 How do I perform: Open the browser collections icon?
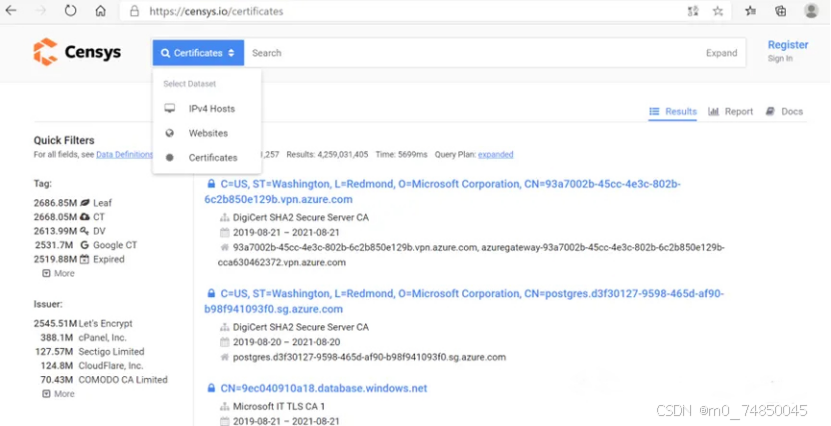pos(780,11)
